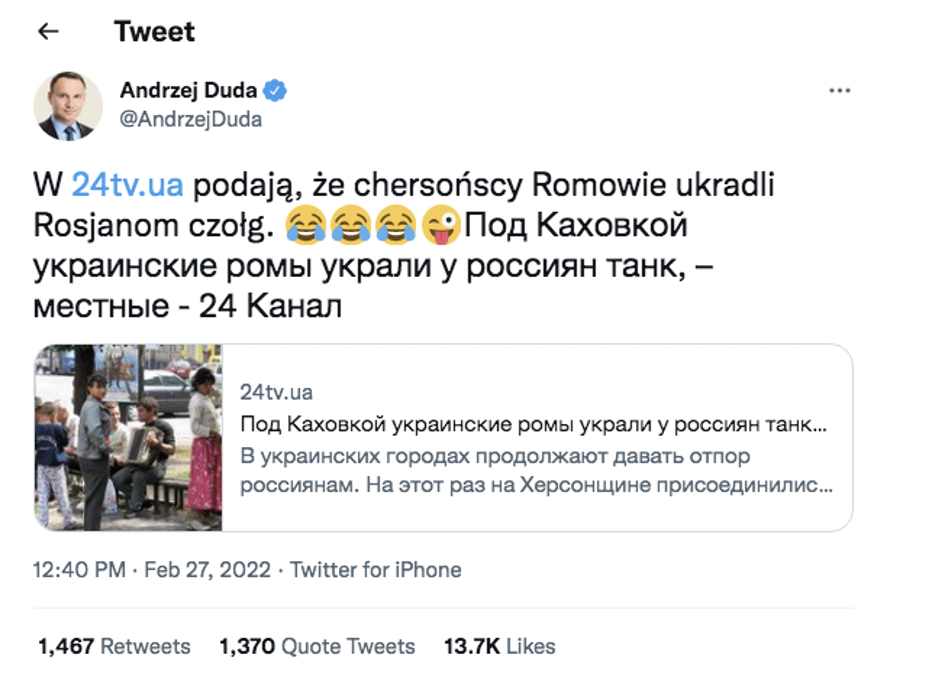Viewport: 940px width, 678px height.
Task: Show the 13.7K Likes list
Action: 499,646
